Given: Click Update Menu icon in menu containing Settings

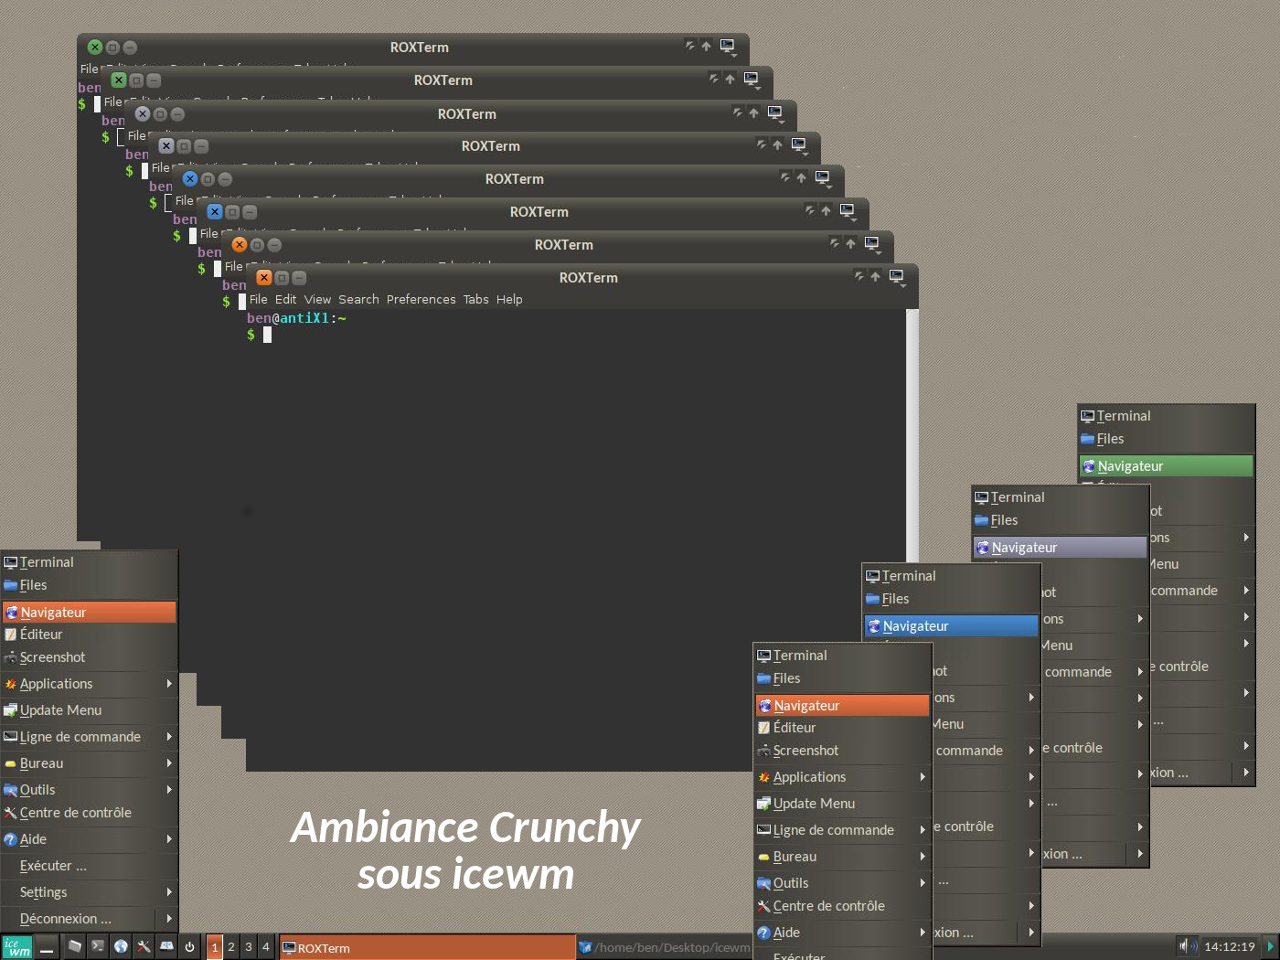Looking at the screenshot, I should click(11, 710).
